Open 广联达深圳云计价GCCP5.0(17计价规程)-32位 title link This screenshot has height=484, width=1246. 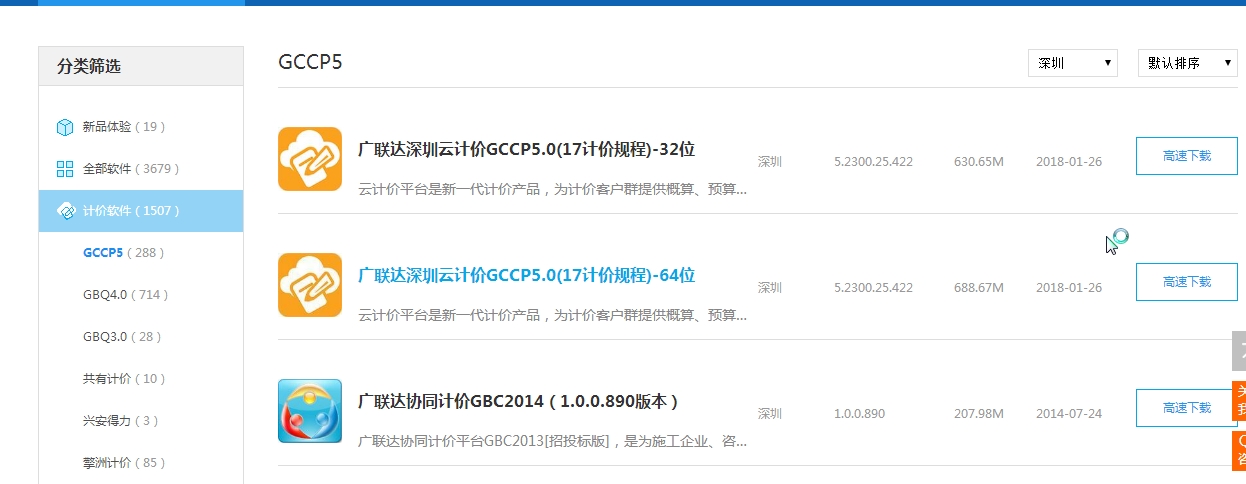click(526, 149)
